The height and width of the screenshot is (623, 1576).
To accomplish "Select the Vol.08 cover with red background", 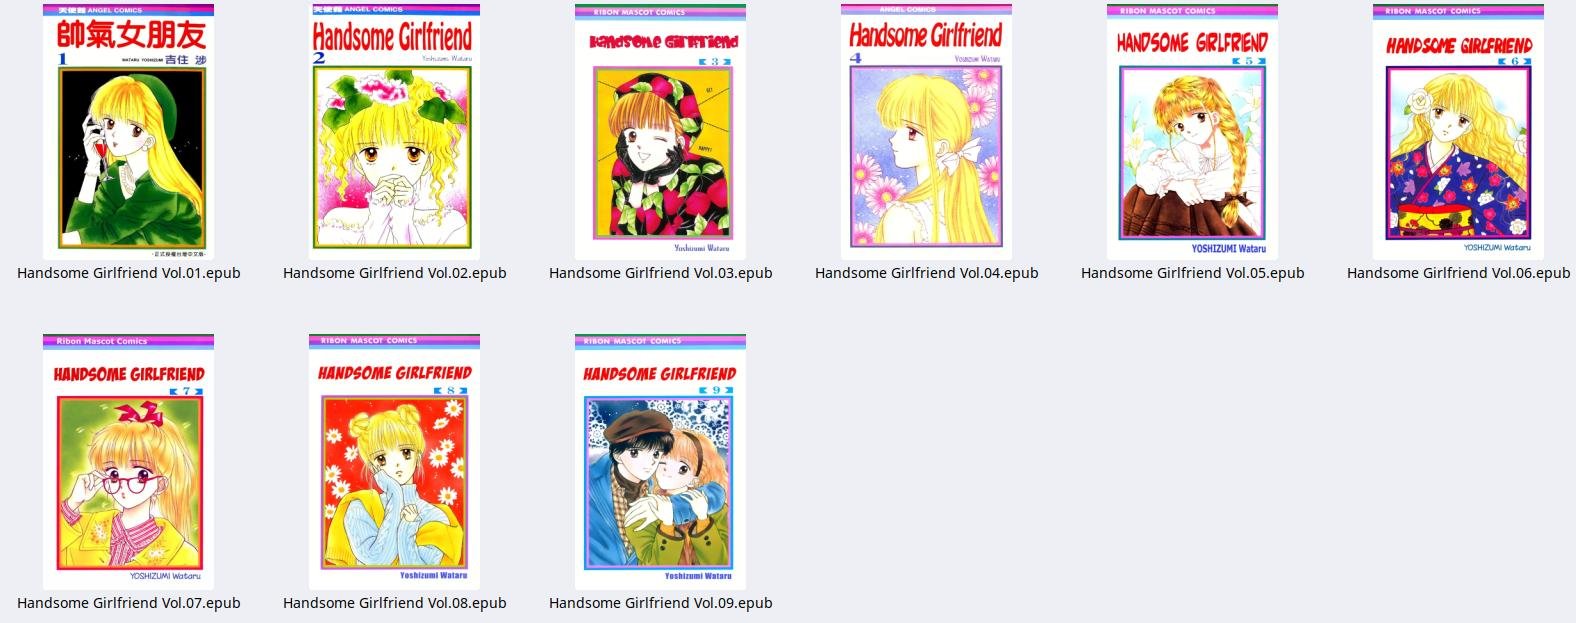I will [x=394, y=462].
